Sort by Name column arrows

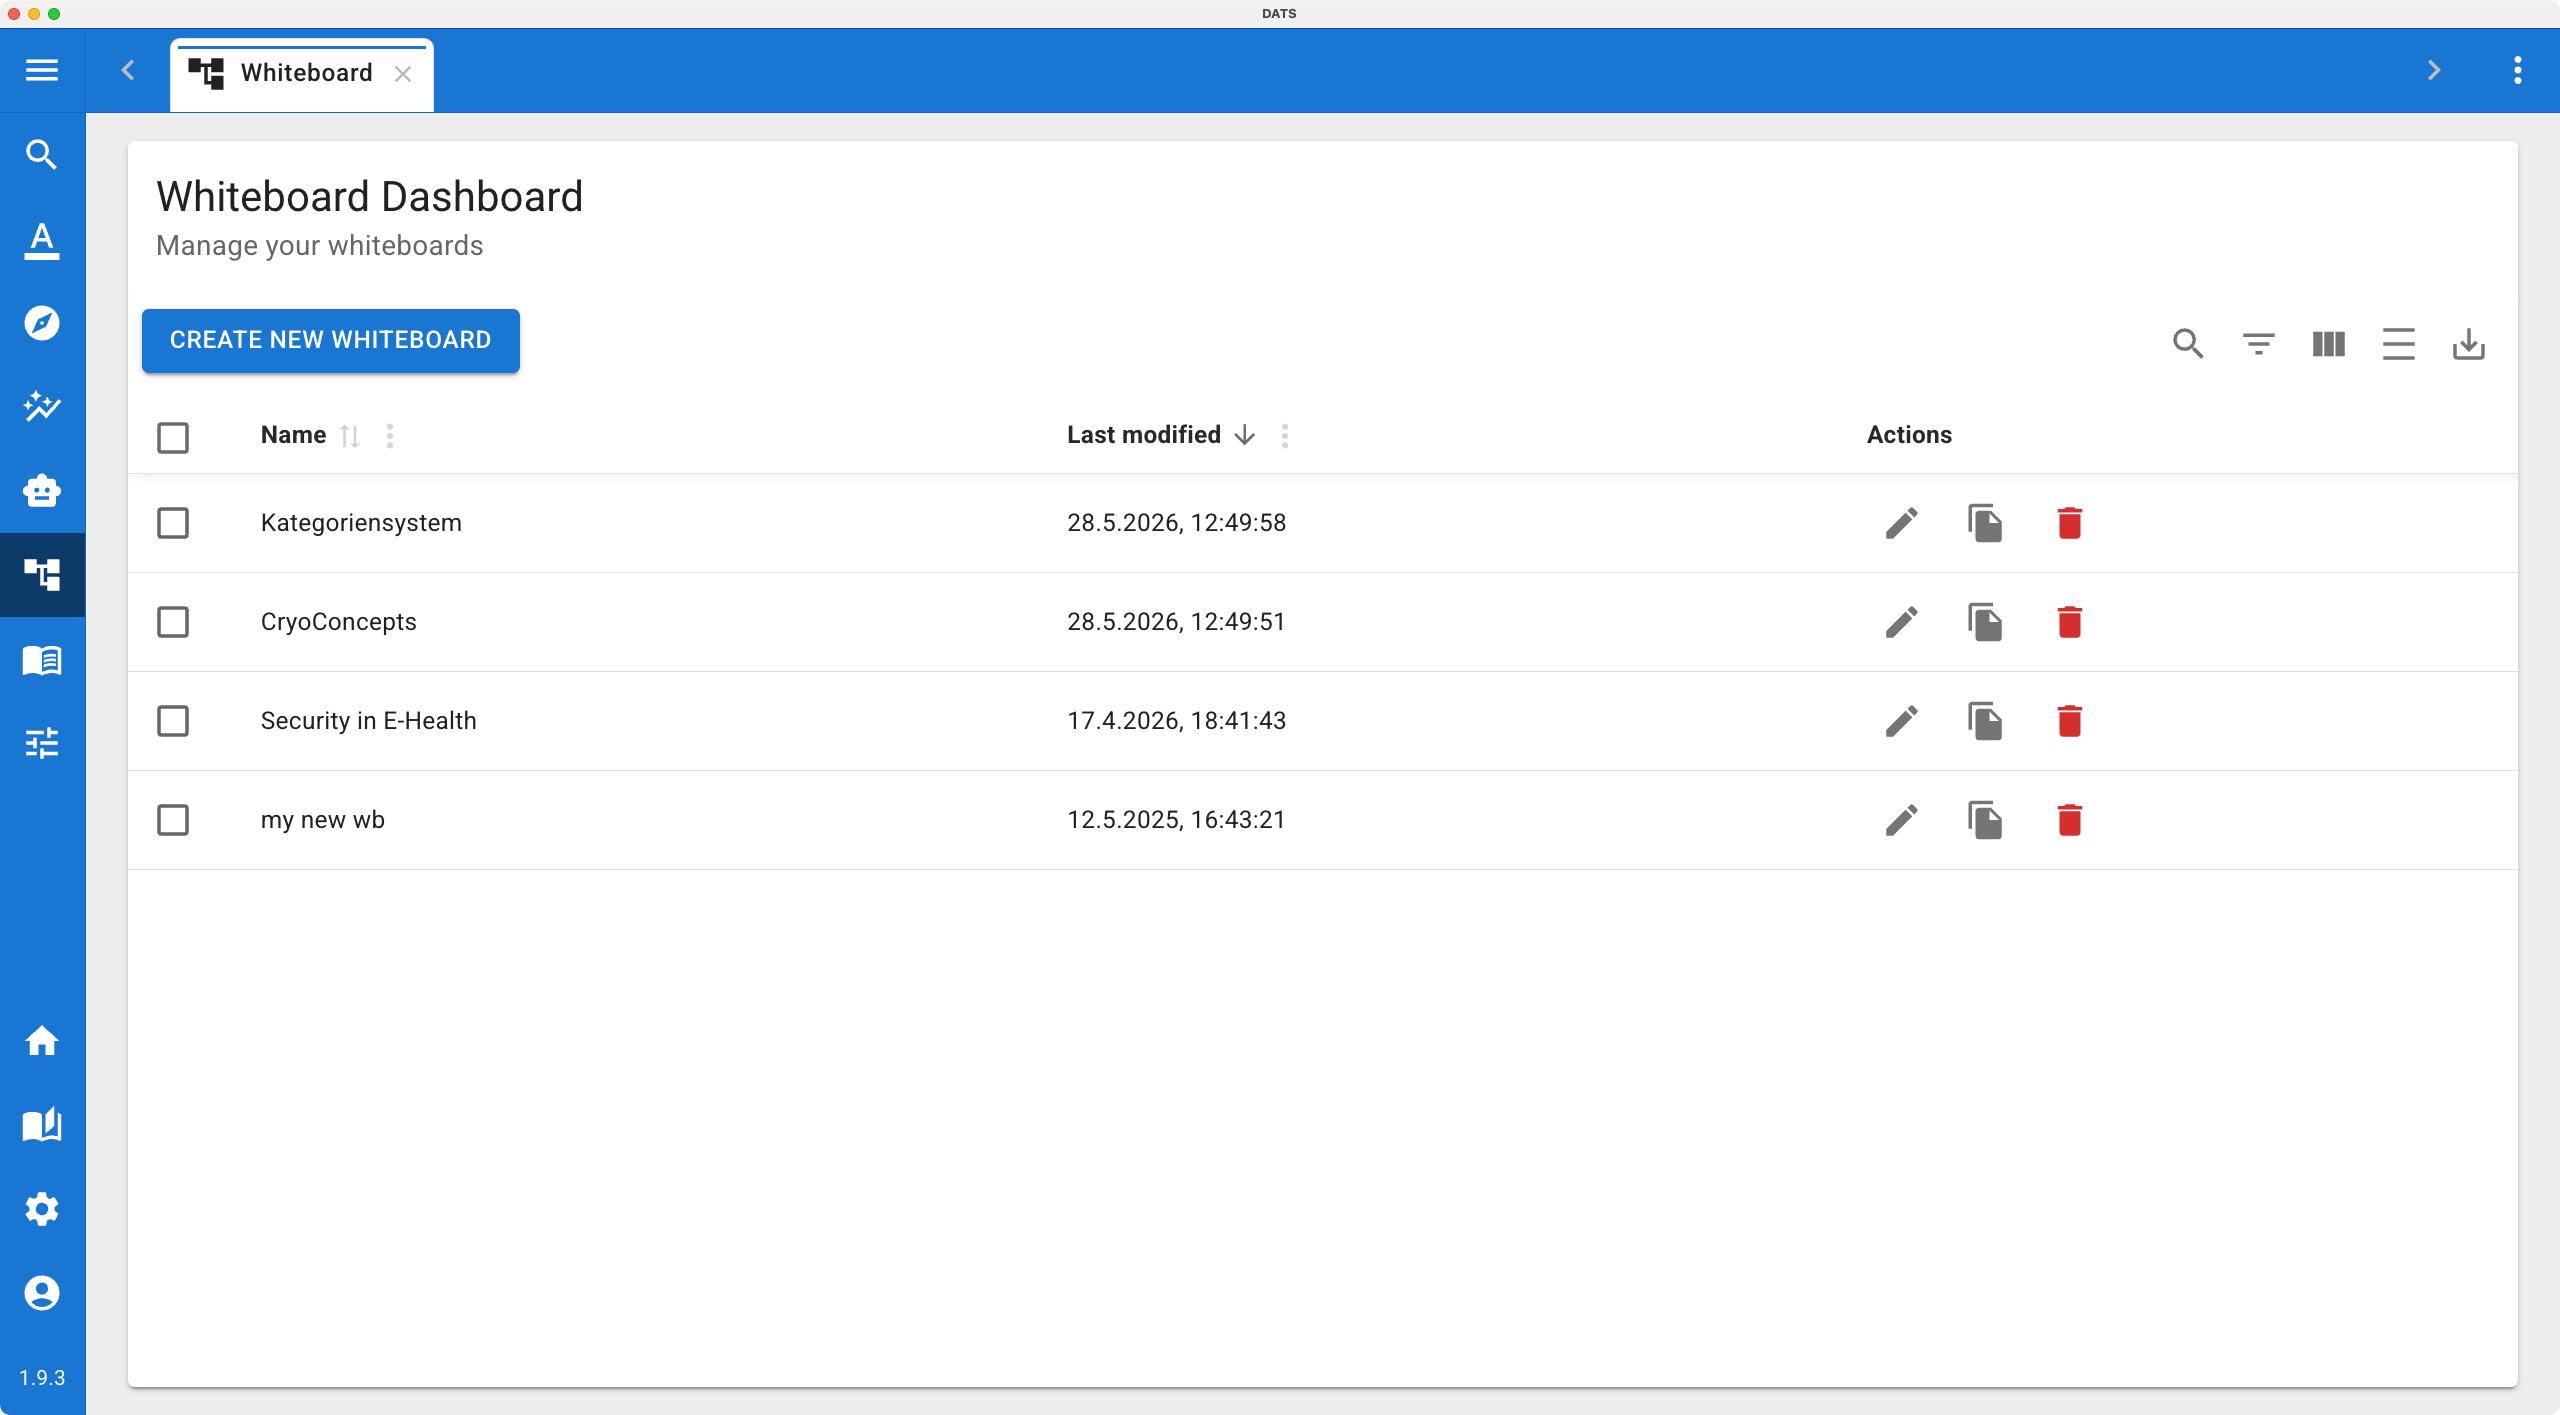pyautogui.click(x=349, y=436)
